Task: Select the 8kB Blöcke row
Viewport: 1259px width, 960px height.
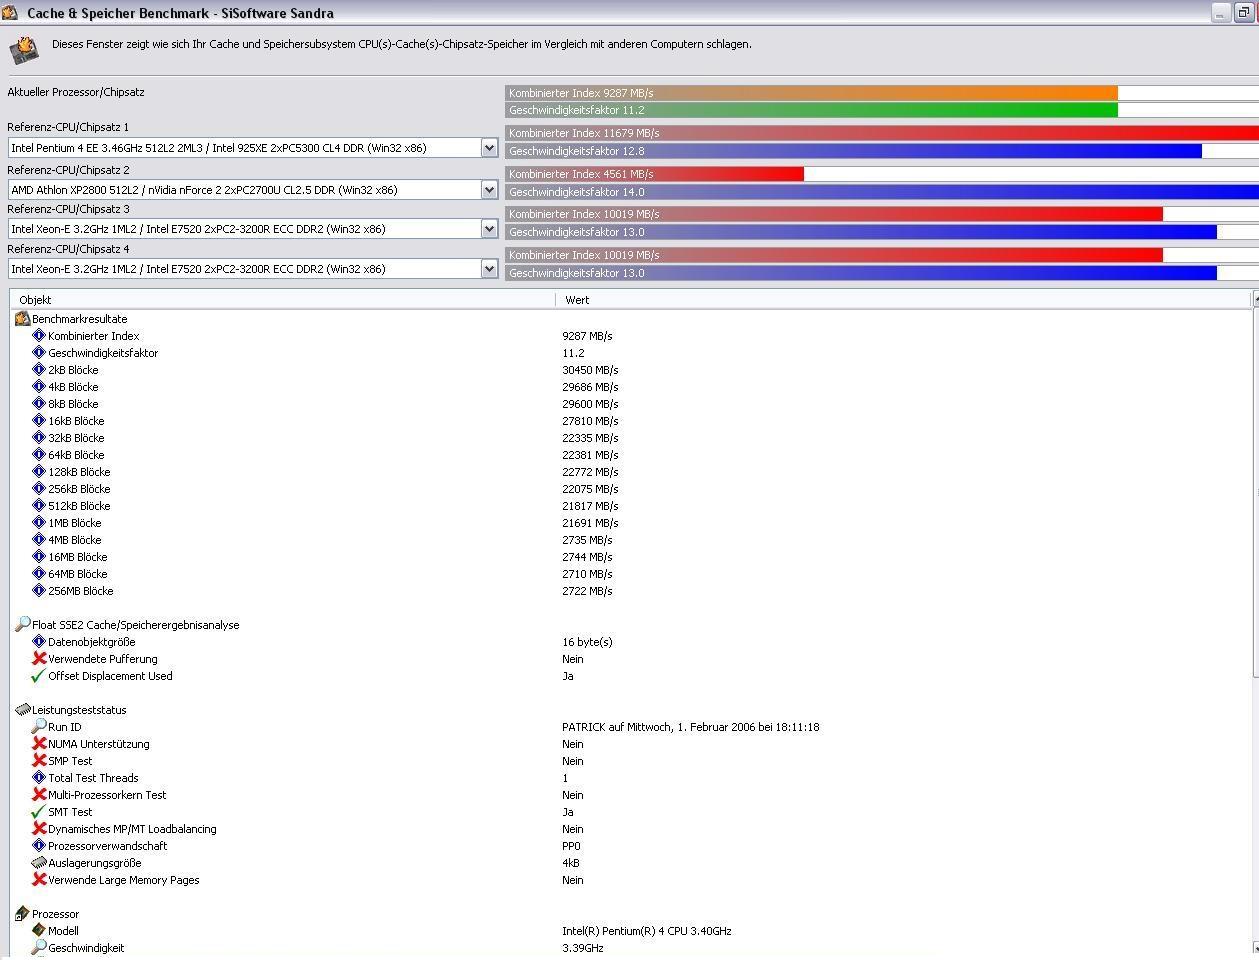Action: (631, 404)
